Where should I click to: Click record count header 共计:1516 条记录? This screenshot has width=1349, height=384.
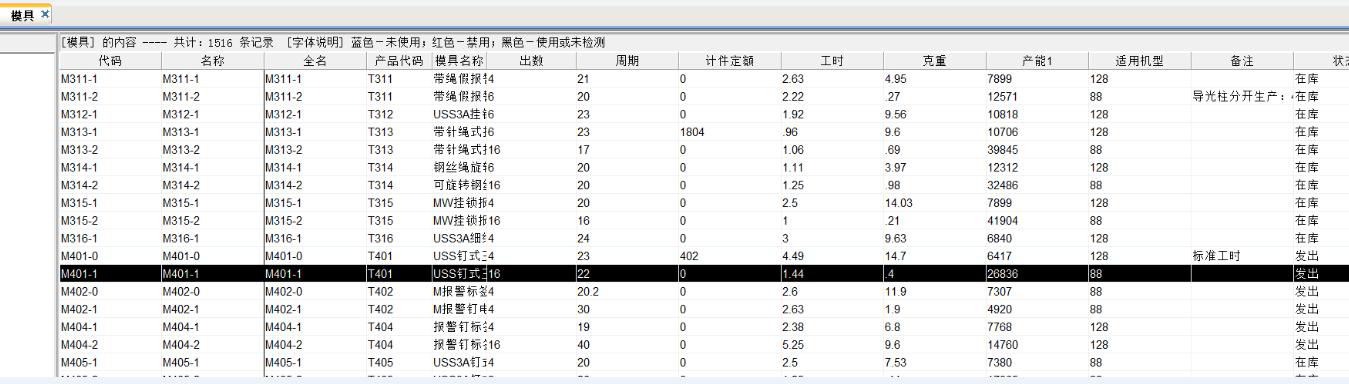point(223,43)
